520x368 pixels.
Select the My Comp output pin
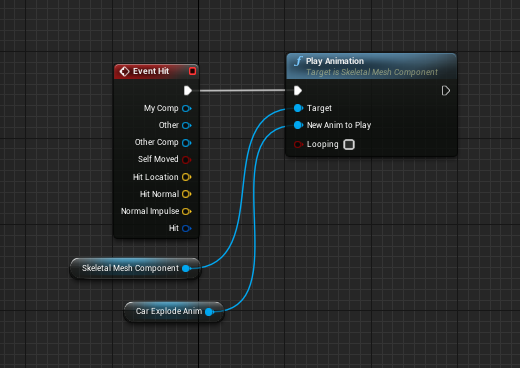click(187, 108)
